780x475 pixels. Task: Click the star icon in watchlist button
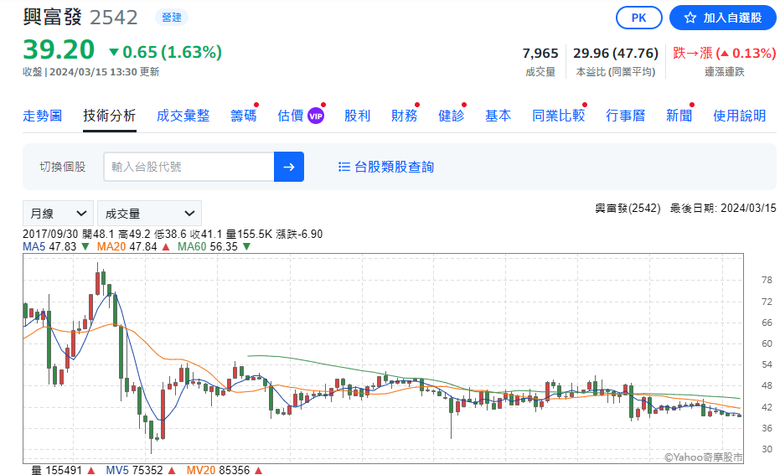tap(690, 18)
